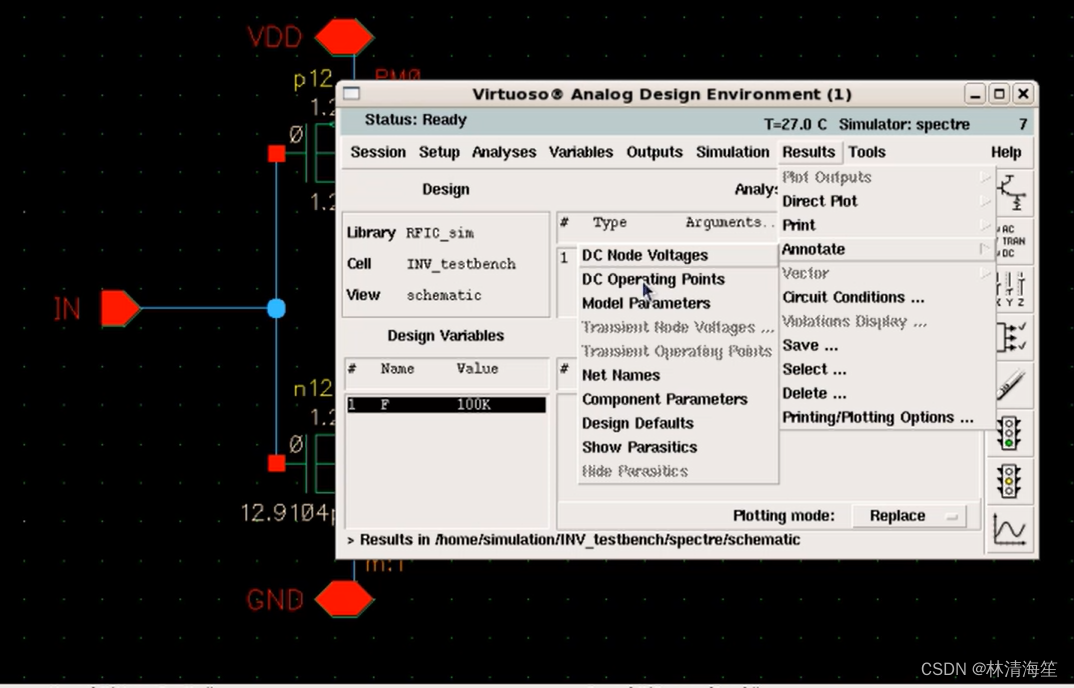
Task: Click the lower red gate terminal square
Action: pyautogui.click(x=277, y=463)
